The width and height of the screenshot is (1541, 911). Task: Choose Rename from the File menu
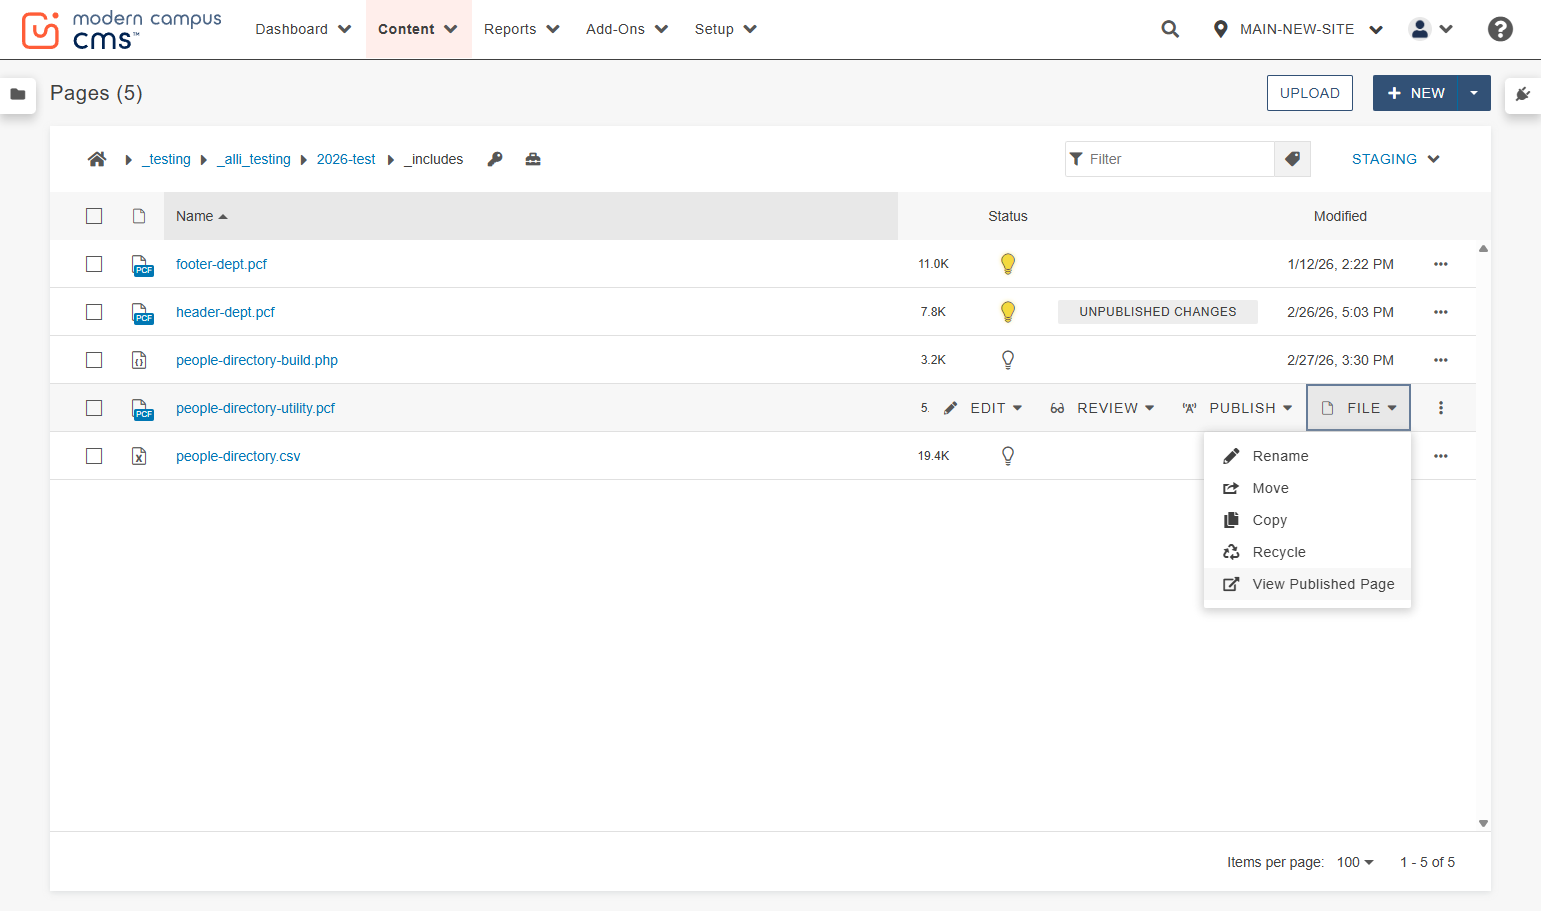[x=1307, y=456]
